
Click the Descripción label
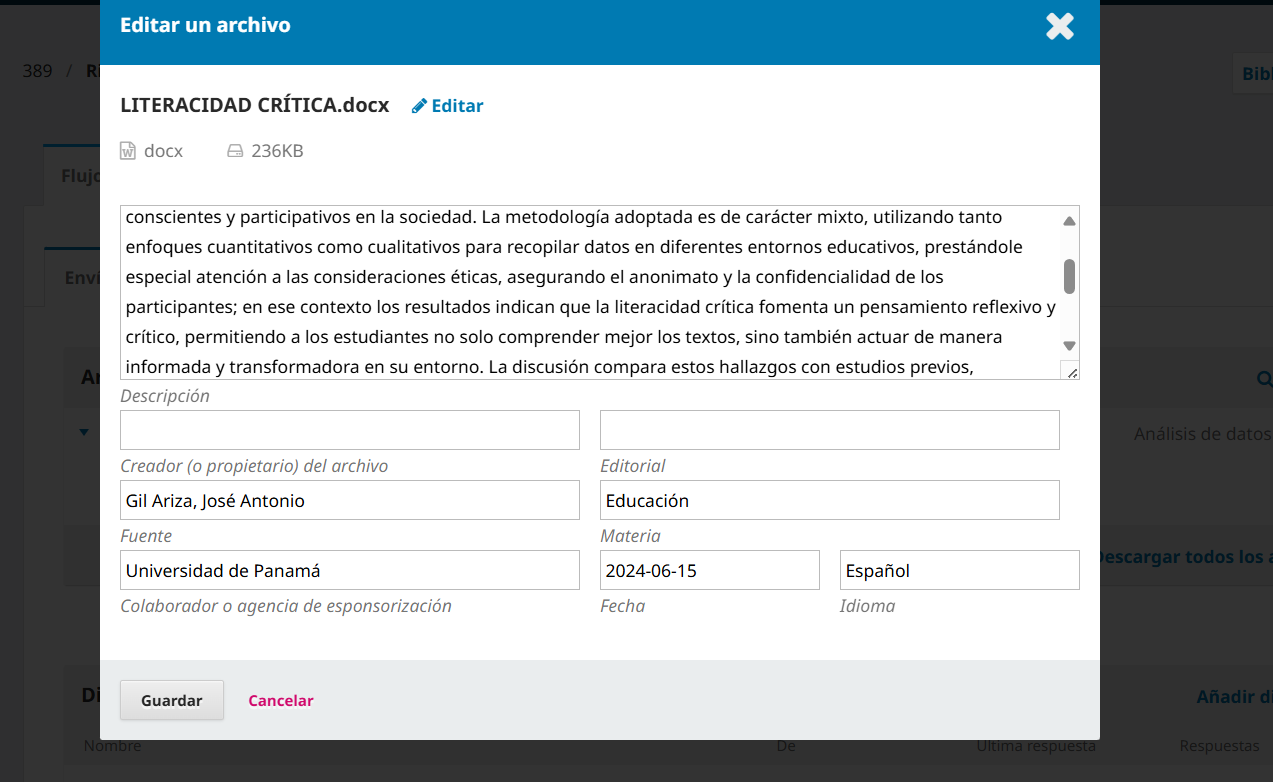click(x=165, y=396)
